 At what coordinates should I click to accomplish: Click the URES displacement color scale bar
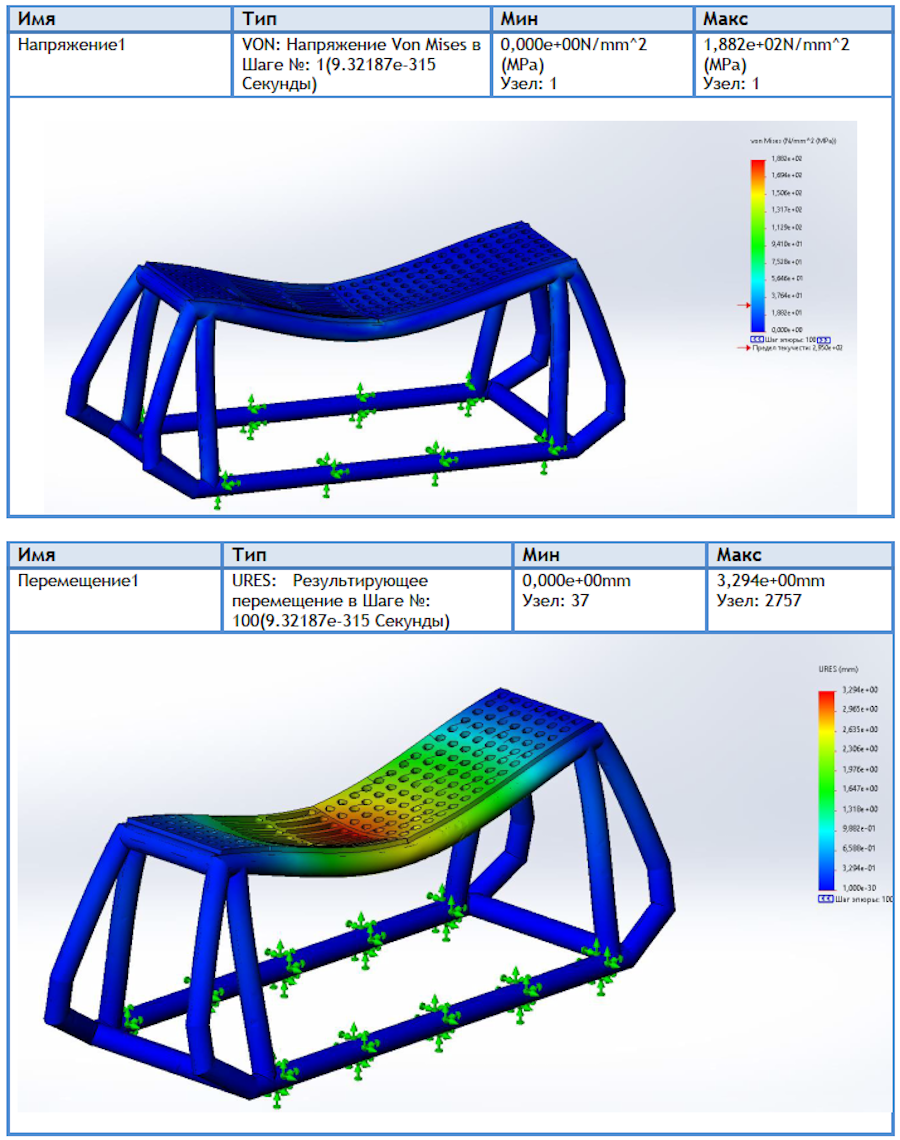point(827,790)
